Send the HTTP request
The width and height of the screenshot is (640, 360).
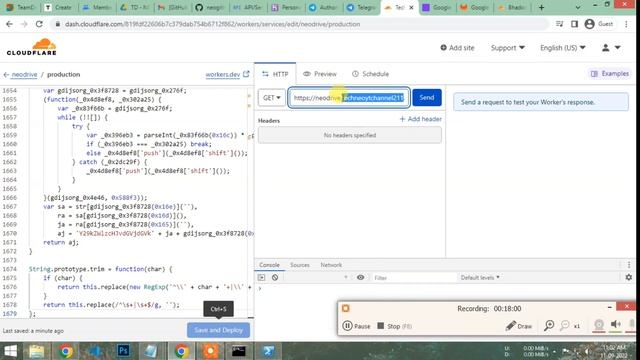point(427,98)
